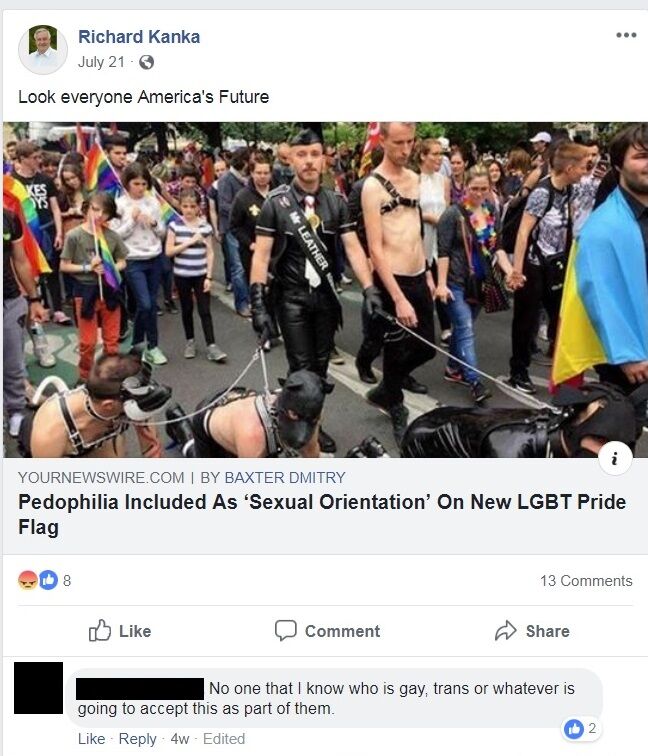This screenshot has height=756, width=648.
Task: Click the commenter's blacked-out avatar
Action: (x=39, y=688)
